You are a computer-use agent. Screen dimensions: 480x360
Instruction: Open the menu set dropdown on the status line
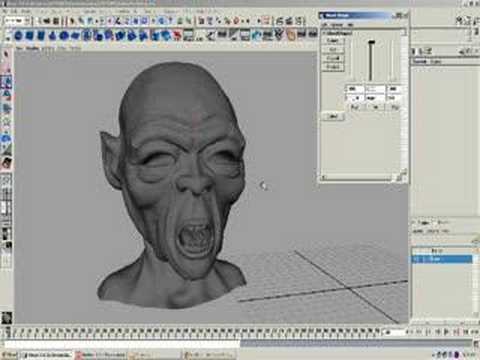click(x=18, y=21)
